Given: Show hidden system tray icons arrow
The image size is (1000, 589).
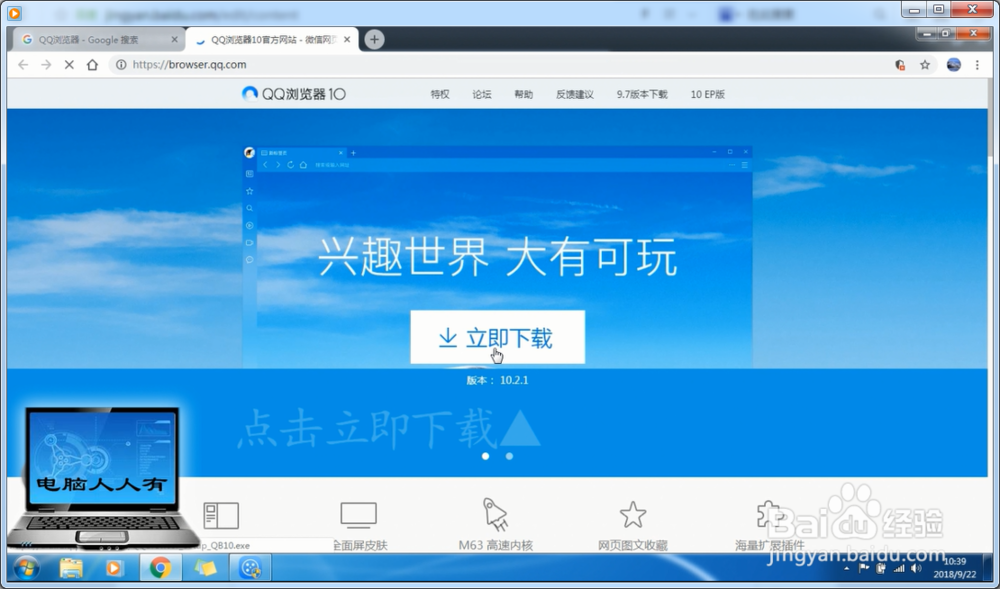Looking at the screenshot, I should [846, 569].
